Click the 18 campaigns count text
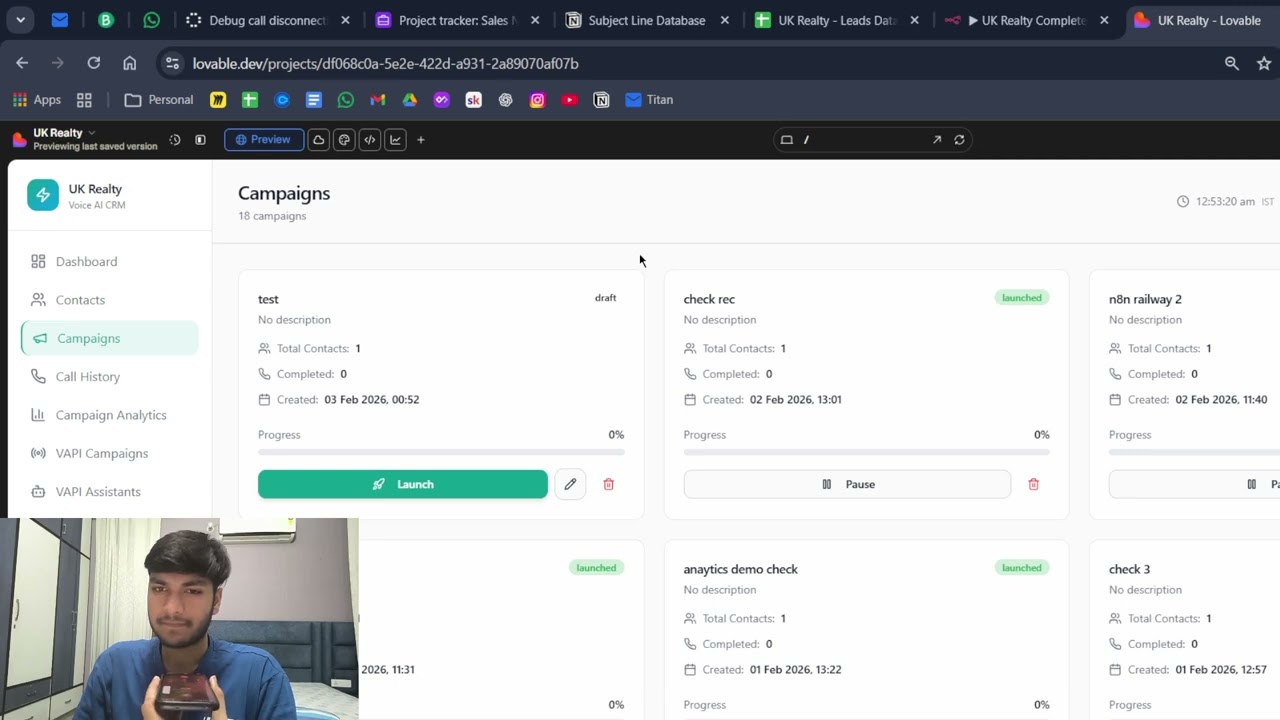Screen dimensions: 1280x720 272,216
